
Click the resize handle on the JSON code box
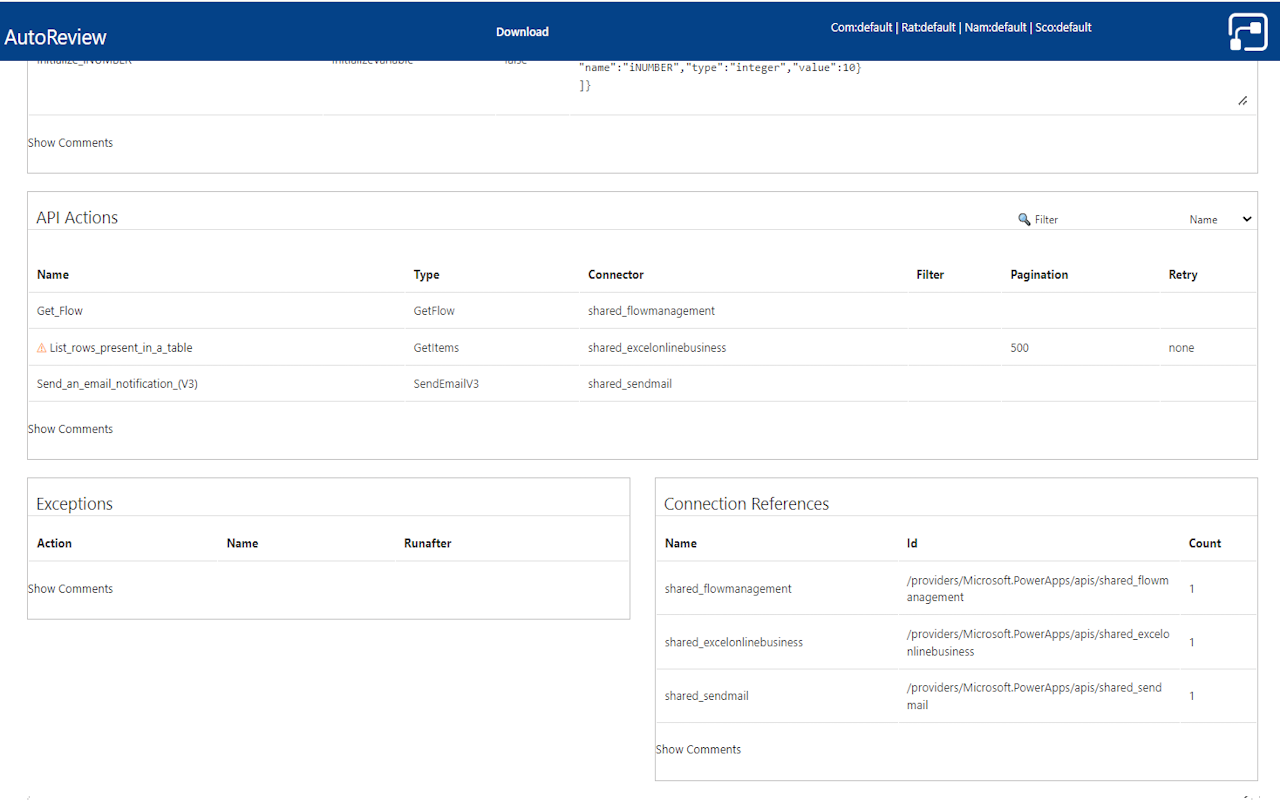[1243, 100]
